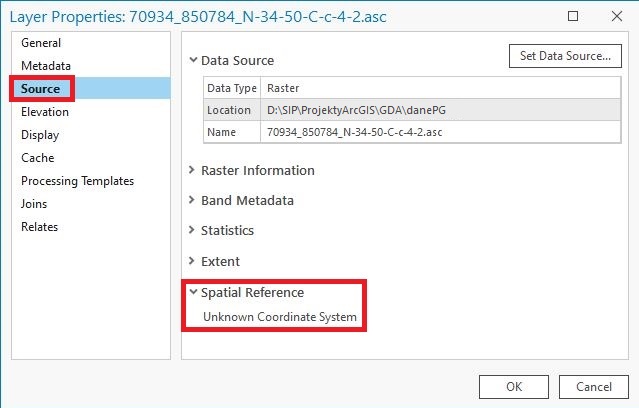The height and width of the screenshot is (408, 639).
Task: Select the Relates page
Action: click(40, 227)
